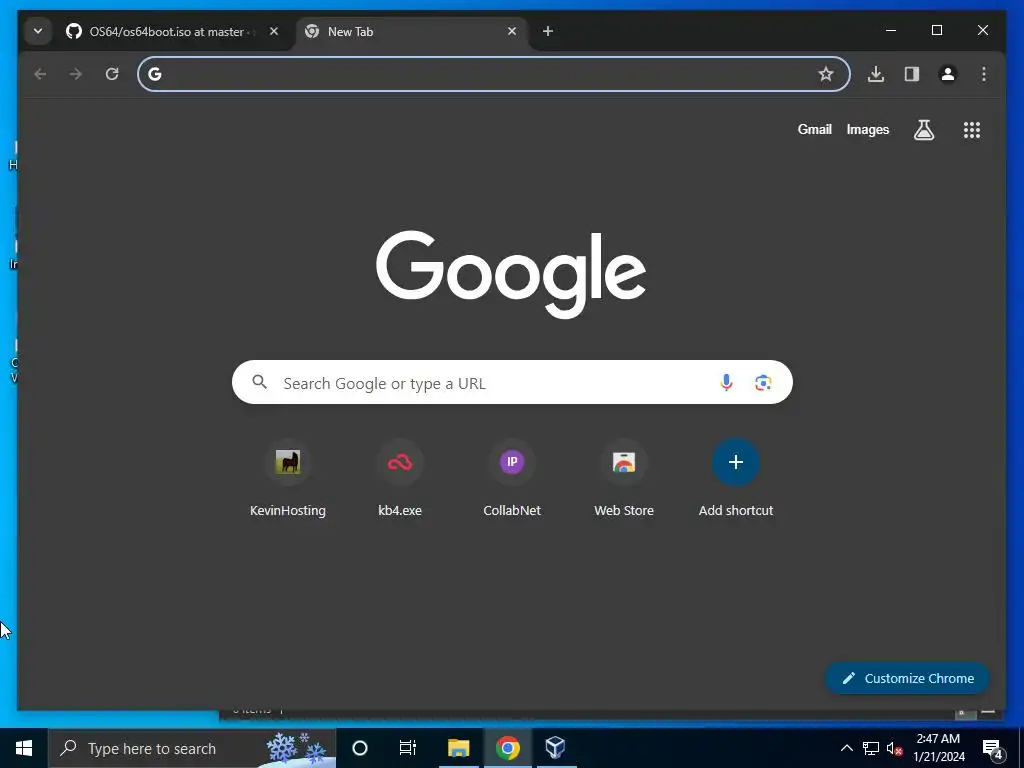
Task: Start voice search with microphone icon
Action: (726, 383)
